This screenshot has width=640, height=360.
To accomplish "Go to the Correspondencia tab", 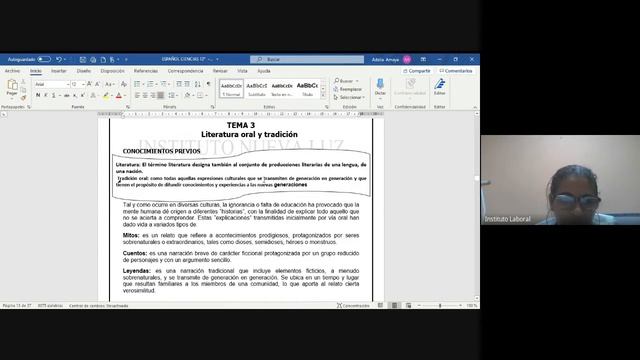I will (185, 71).
